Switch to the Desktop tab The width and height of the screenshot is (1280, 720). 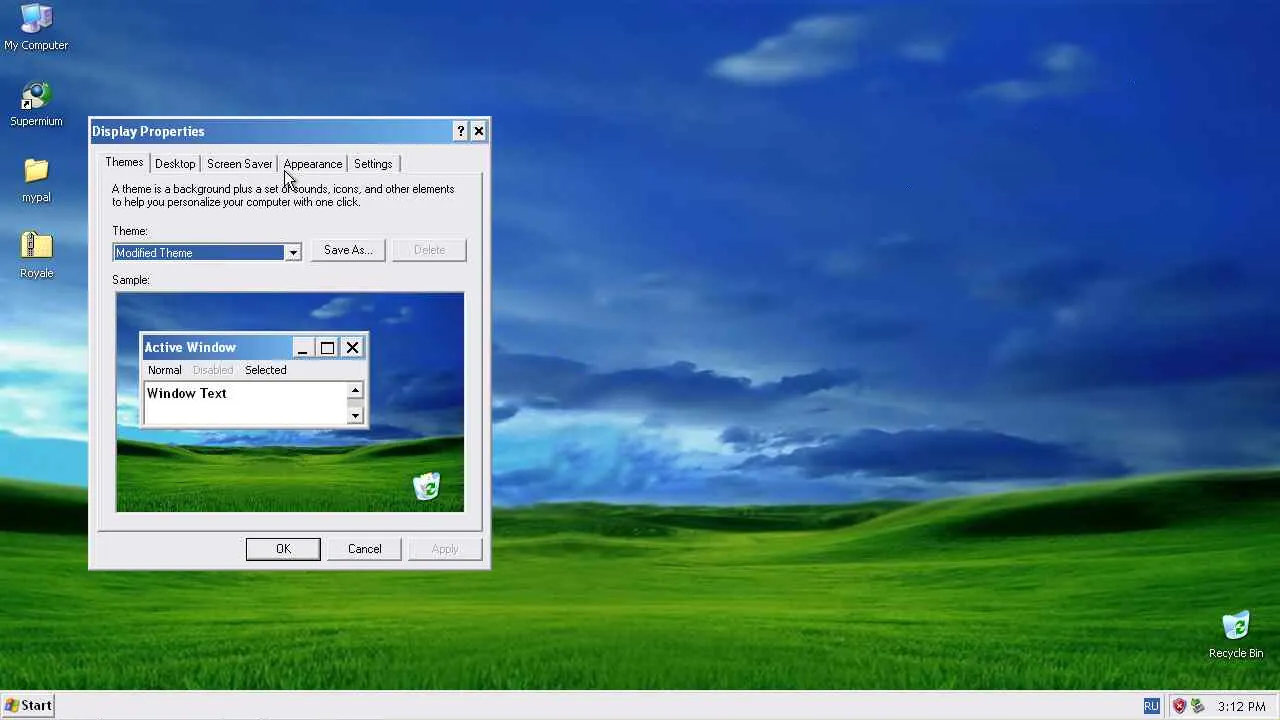(x=175, y=164)
